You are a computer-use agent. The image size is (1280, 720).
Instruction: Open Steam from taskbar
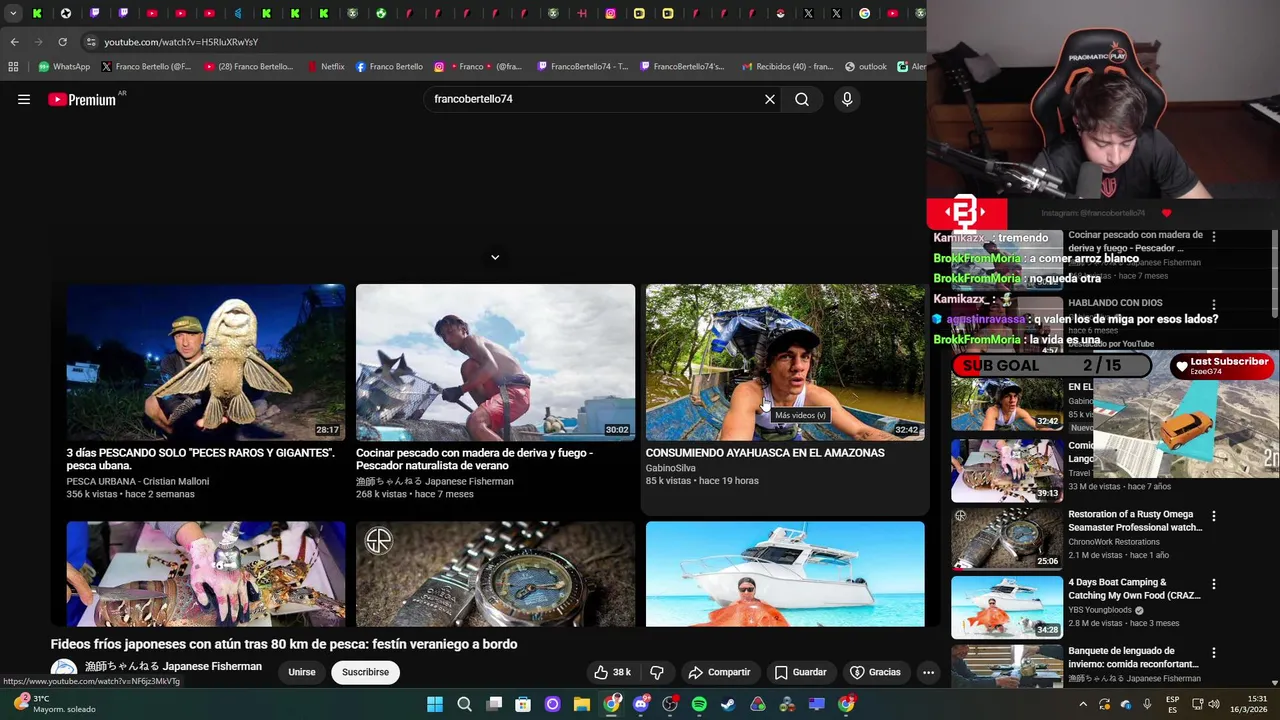[728, 704]
